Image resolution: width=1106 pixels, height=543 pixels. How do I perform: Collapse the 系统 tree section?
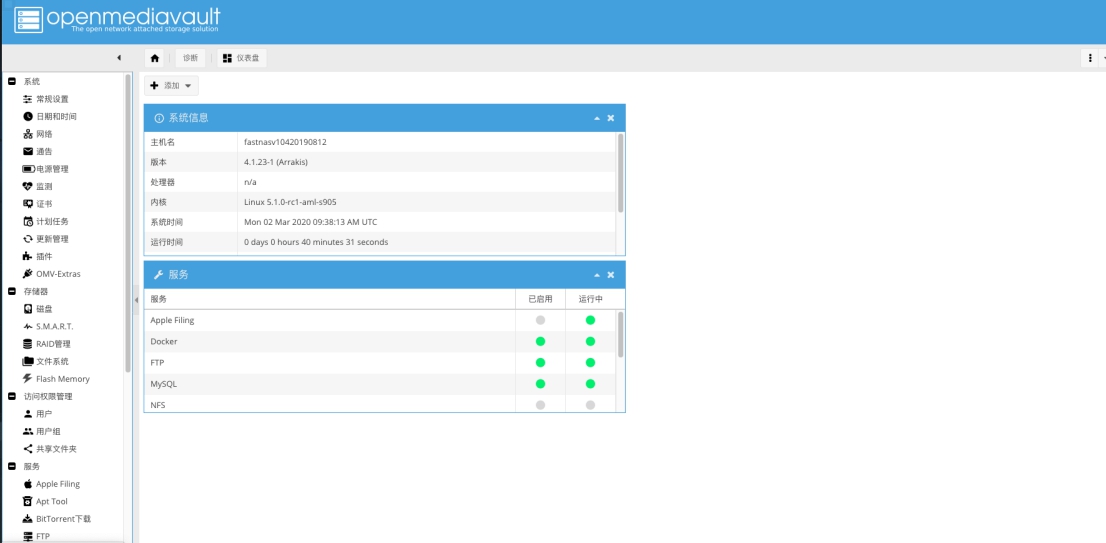pos(12,81)
